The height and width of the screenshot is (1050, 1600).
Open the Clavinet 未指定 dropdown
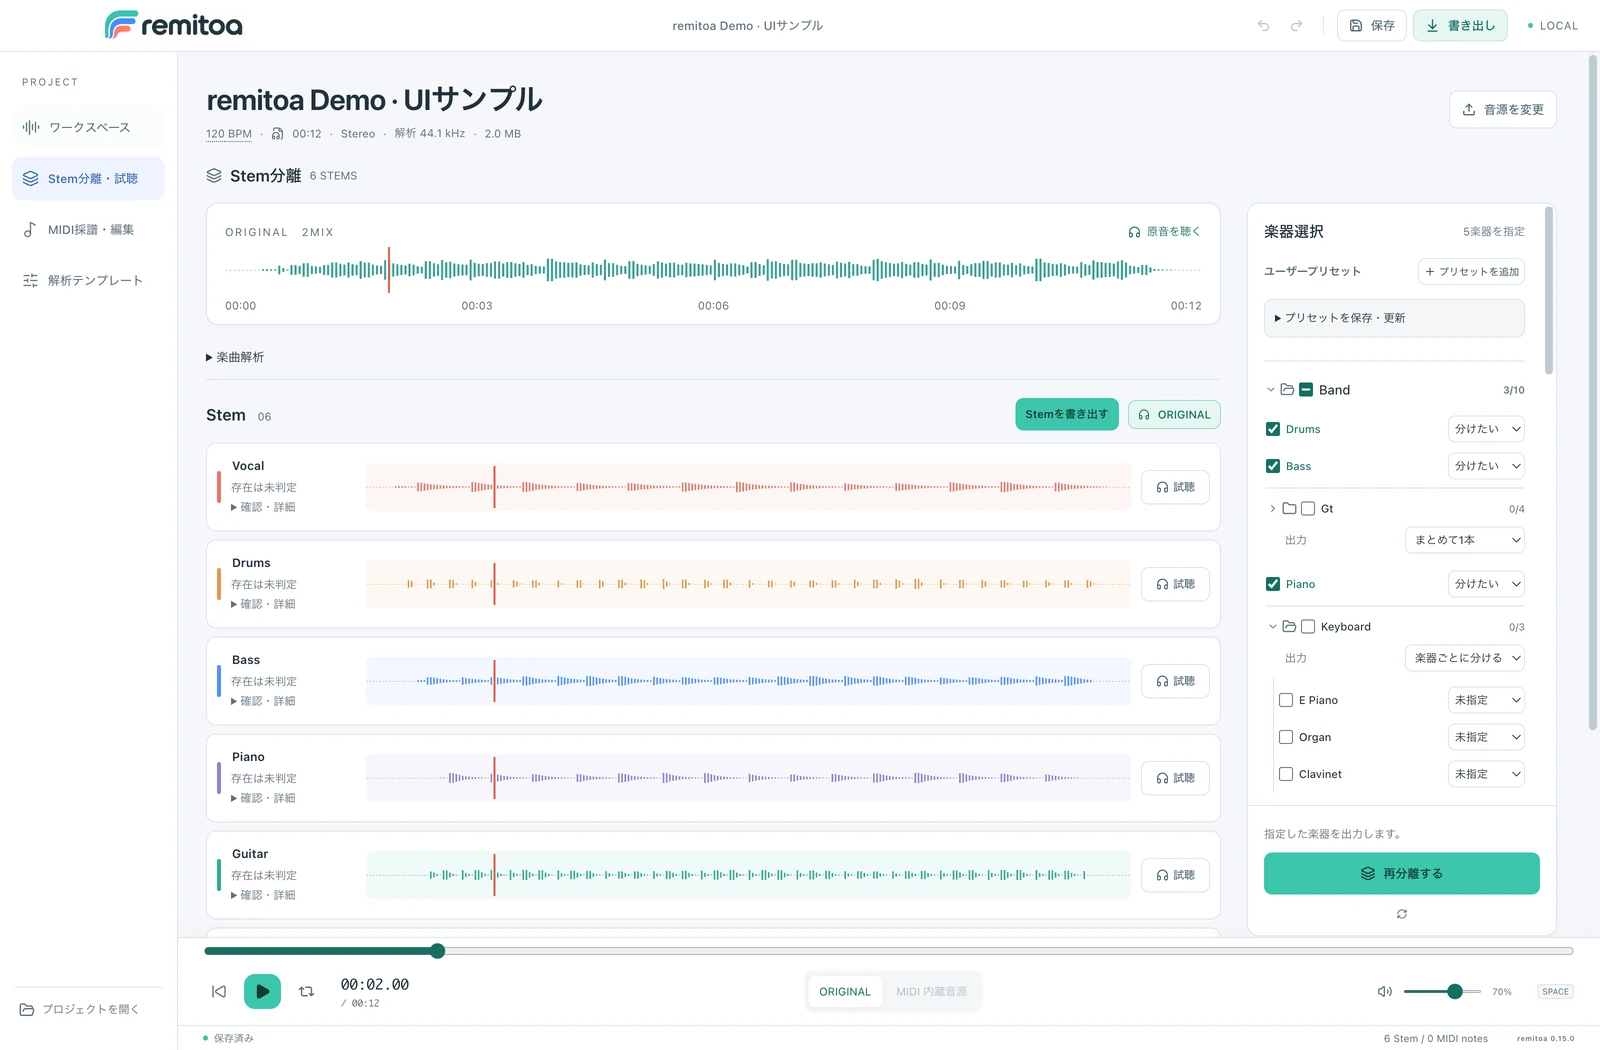(1486, 774)
